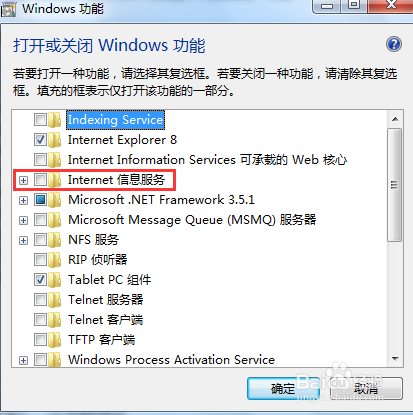413x415 pixels.
Task: Uncheck the Internet Explorer 8 checkbox
Action: click(x=40, y=140)
